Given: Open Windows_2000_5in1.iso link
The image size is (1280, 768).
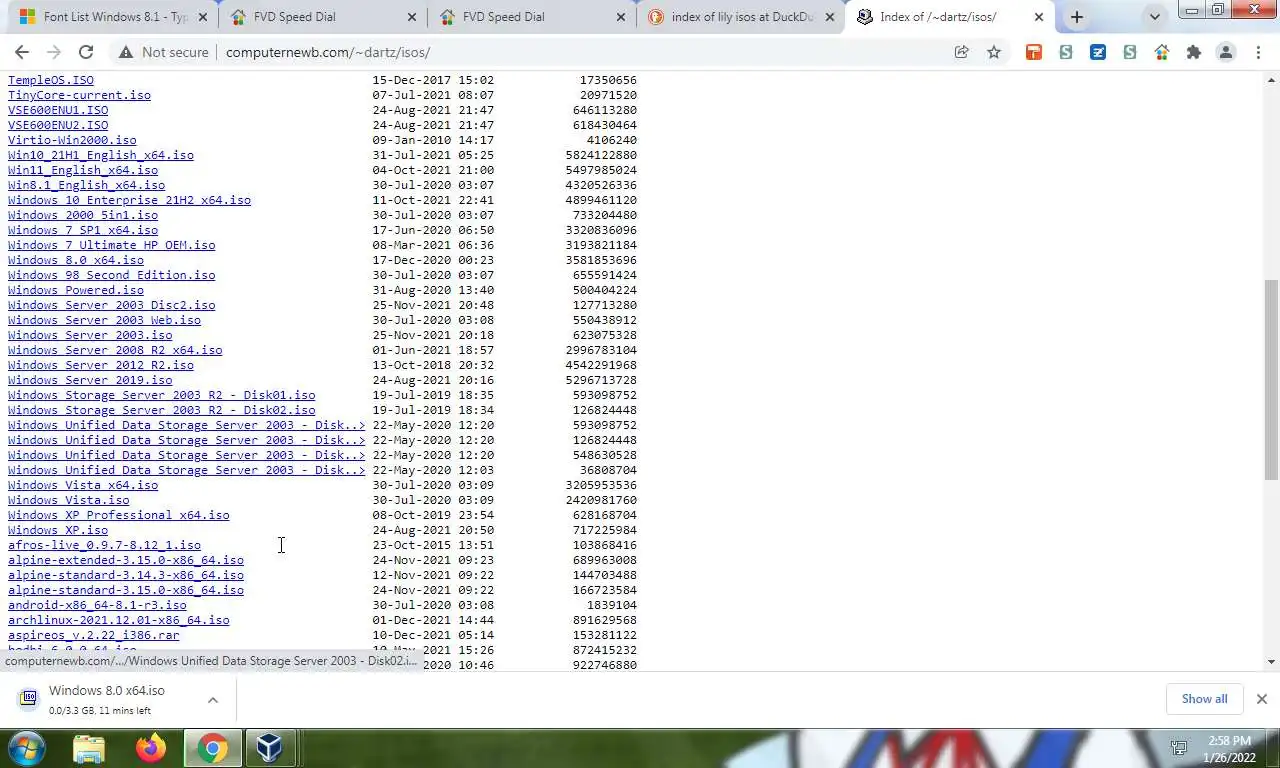Looking at the screenshot, I should (x=83, y=215).
